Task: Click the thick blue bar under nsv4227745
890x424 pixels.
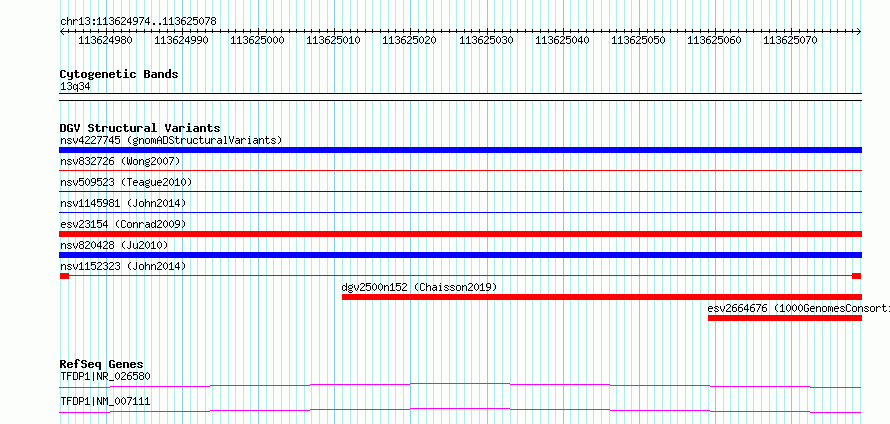Action: point(460,150)
